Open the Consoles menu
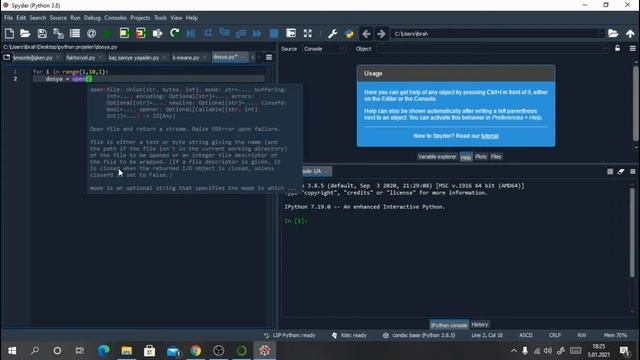640x360 pixels. (116, 18)
